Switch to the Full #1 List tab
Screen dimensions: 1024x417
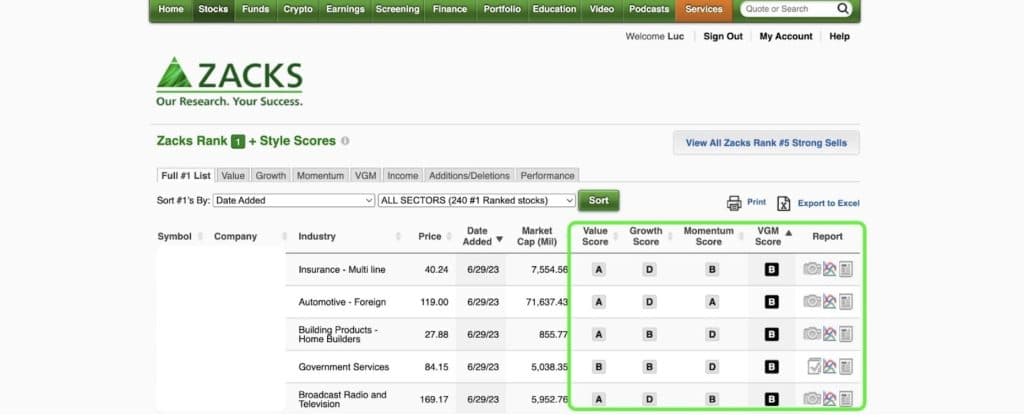tap(186, 176)
